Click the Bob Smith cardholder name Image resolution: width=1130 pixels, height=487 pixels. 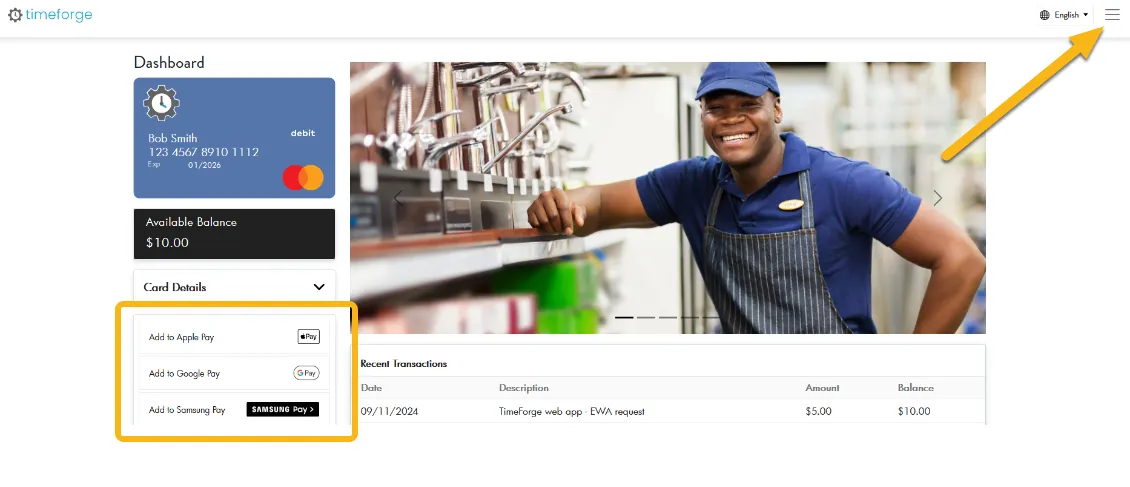pos(172,138)
